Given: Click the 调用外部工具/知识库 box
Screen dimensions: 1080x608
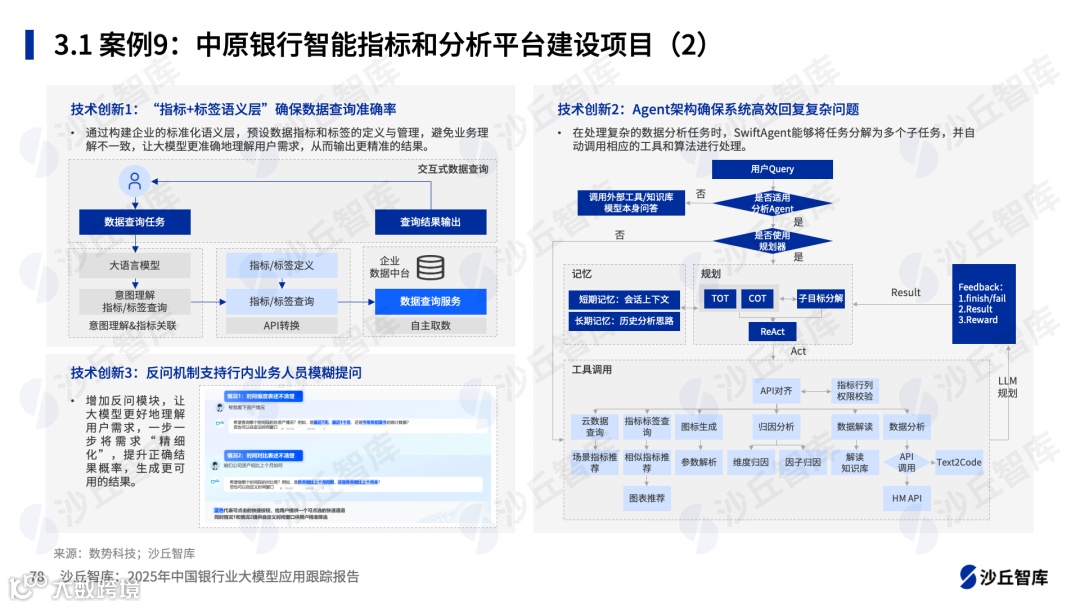Looking at the screenshot, I should (x=631, y=202).
